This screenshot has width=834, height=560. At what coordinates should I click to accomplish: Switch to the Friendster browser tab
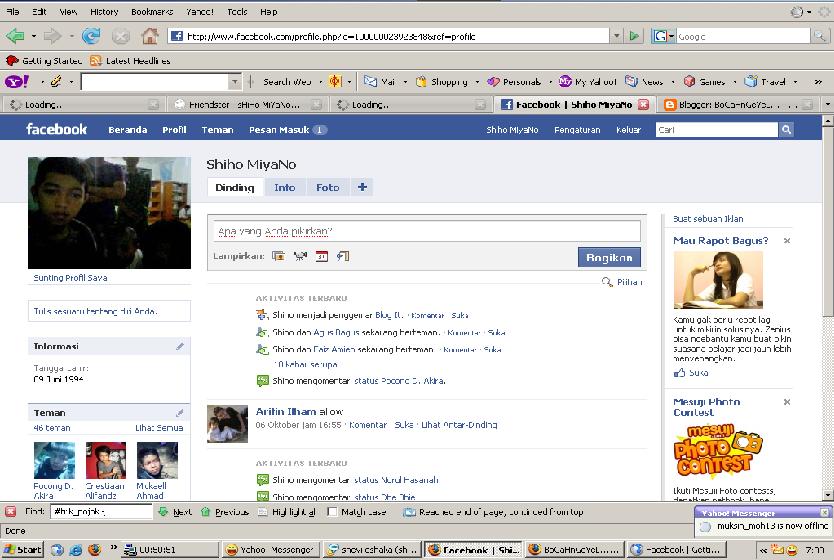248,104
